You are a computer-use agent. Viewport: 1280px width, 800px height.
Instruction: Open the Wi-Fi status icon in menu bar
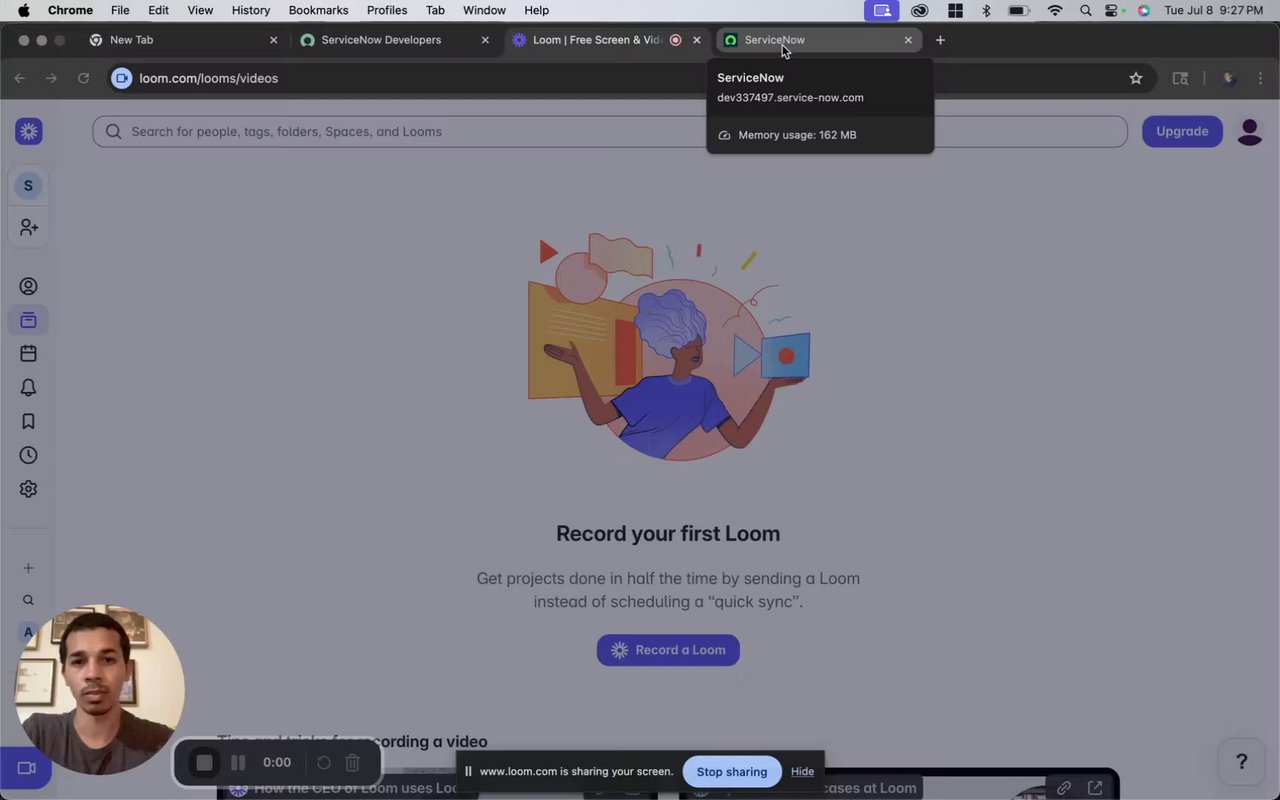[1054, 10]
